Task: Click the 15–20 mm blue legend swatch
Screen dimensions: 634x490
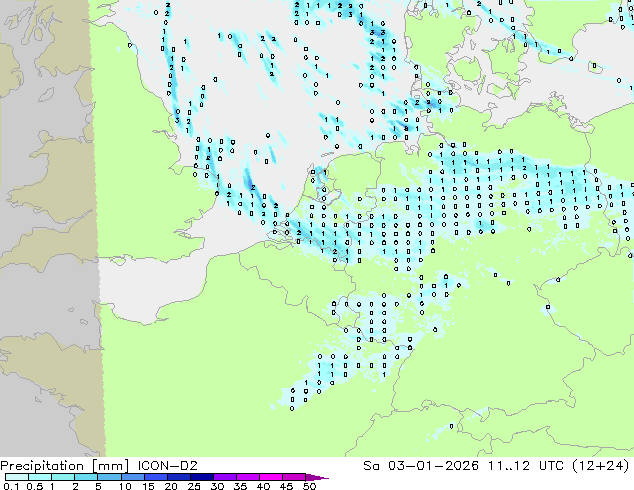Action: [x=155, y=477]
